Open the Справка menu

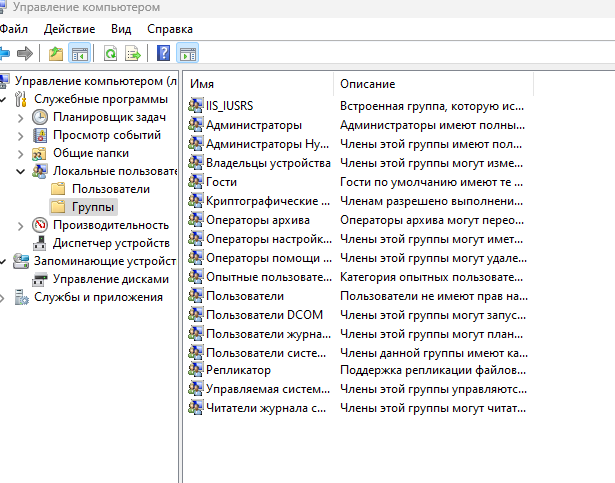point(170,29)
